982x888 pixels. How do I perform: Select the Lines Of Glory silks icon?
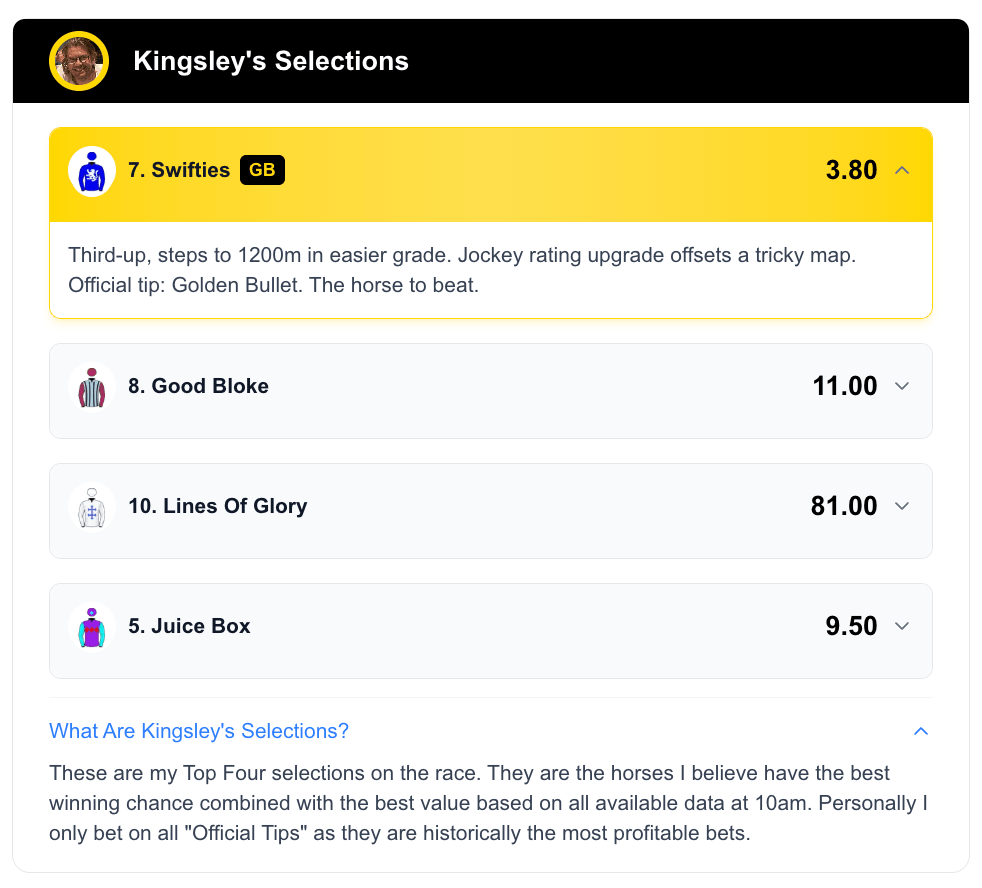91,505
